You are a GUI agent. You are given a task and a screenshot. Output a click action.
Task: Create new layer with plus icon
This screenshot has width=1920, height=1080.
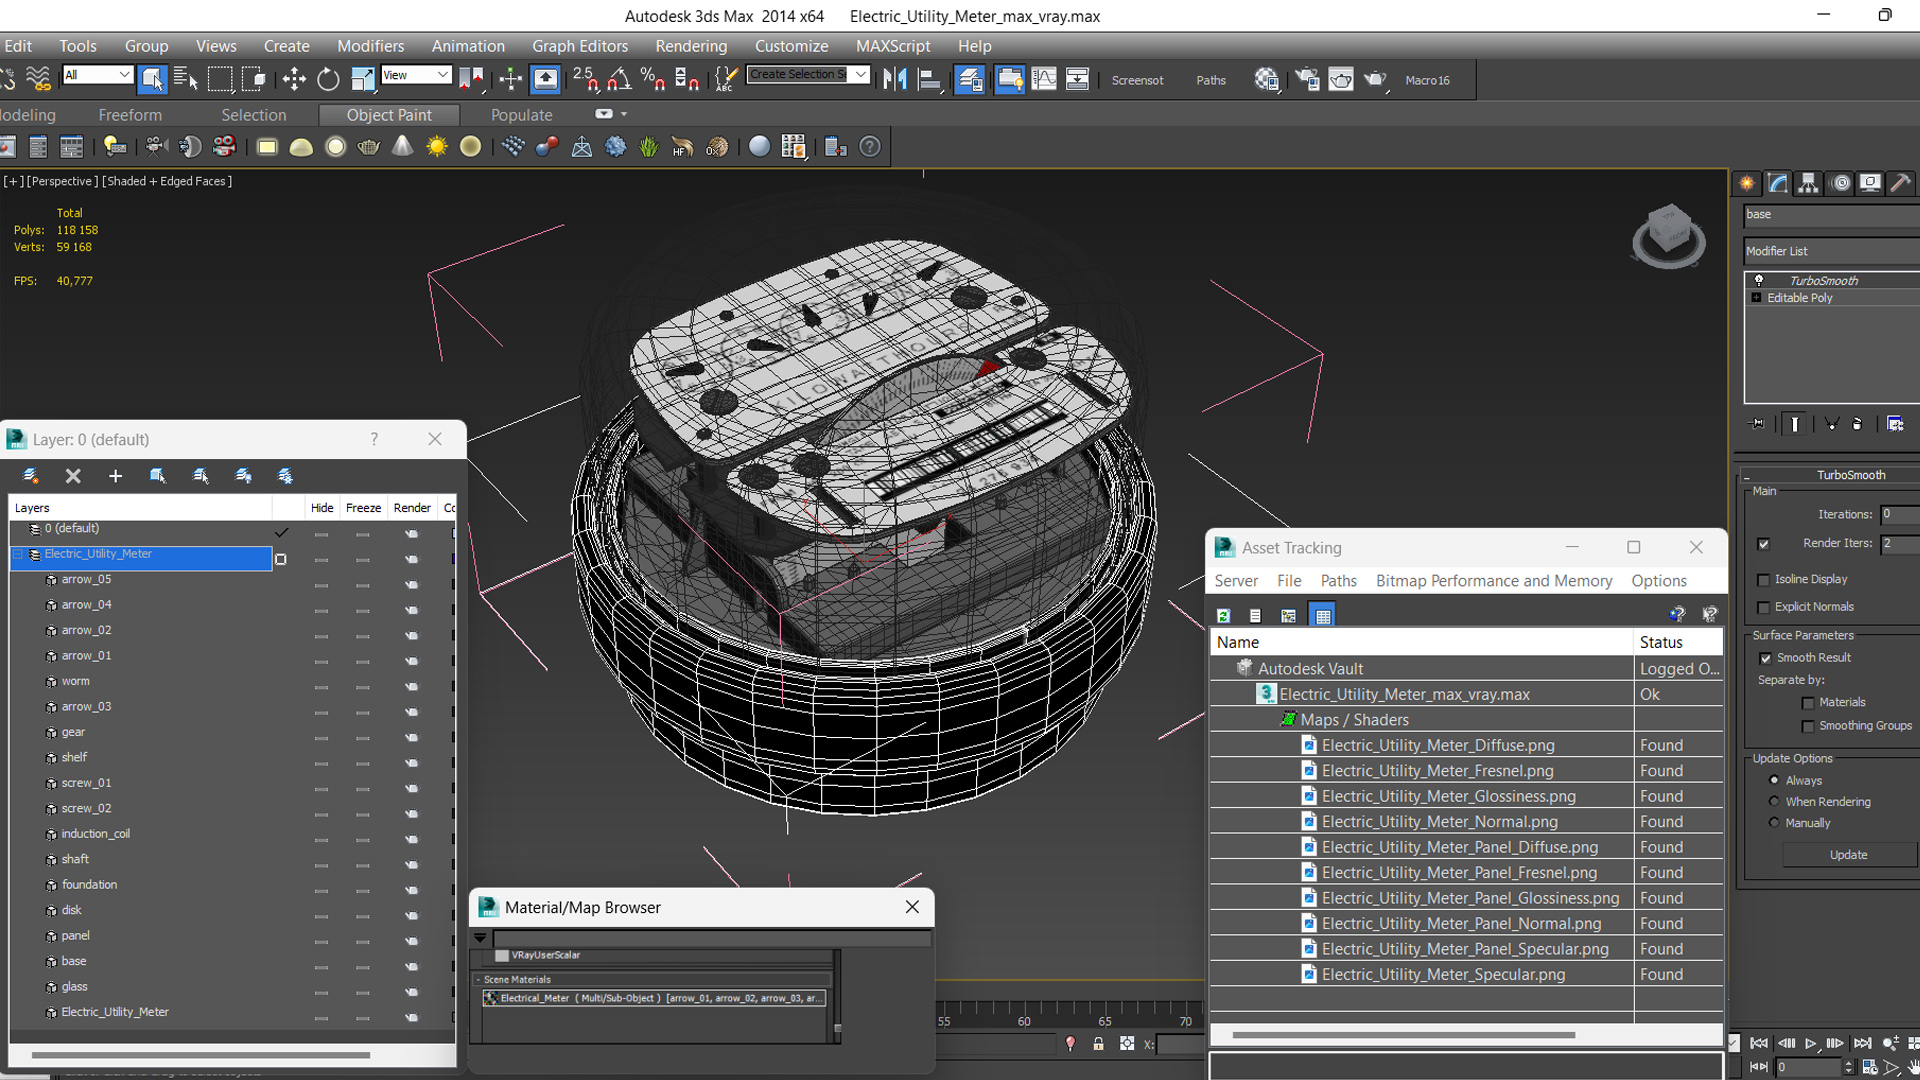(x=115, y=476)
